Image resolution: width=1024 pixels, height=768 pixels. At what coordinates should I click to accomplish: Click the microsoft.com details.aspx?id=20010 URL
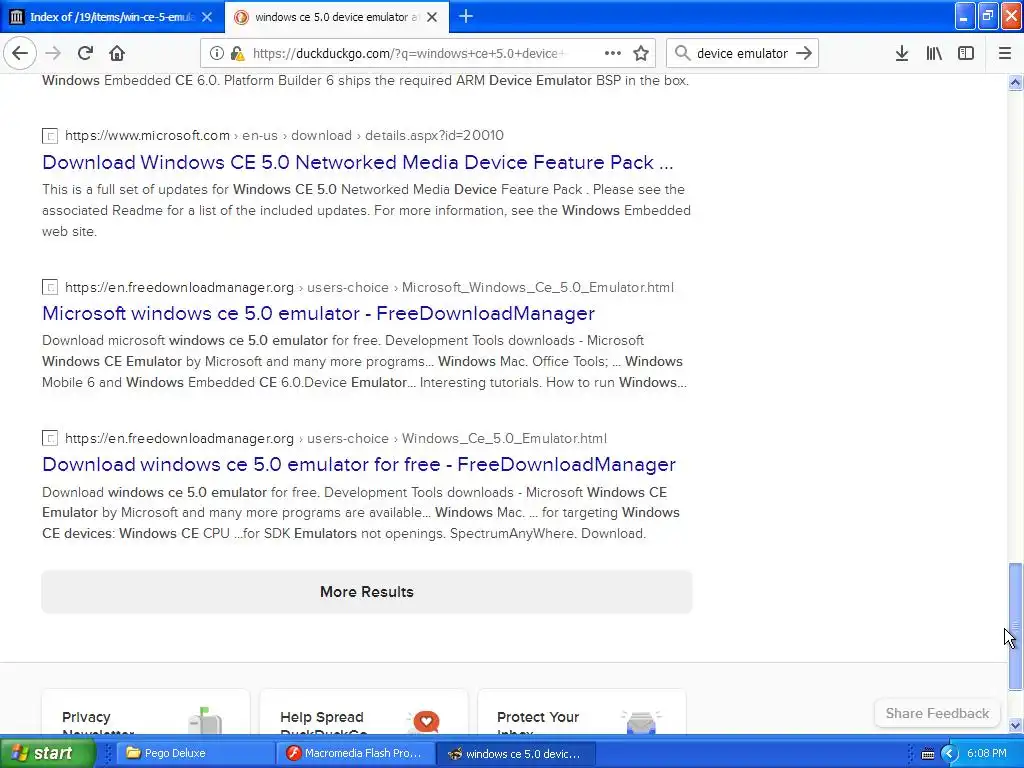pyautogui.click(x=284, y=135)
